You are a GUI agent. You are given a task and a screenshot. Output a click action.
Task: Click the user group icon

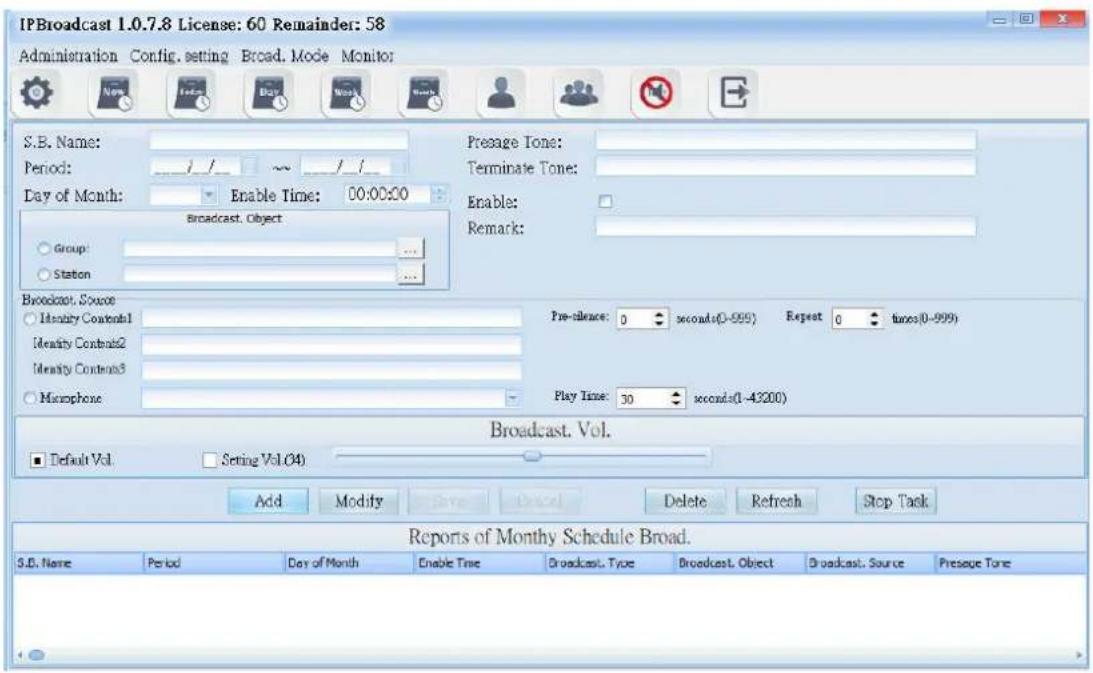579,93
